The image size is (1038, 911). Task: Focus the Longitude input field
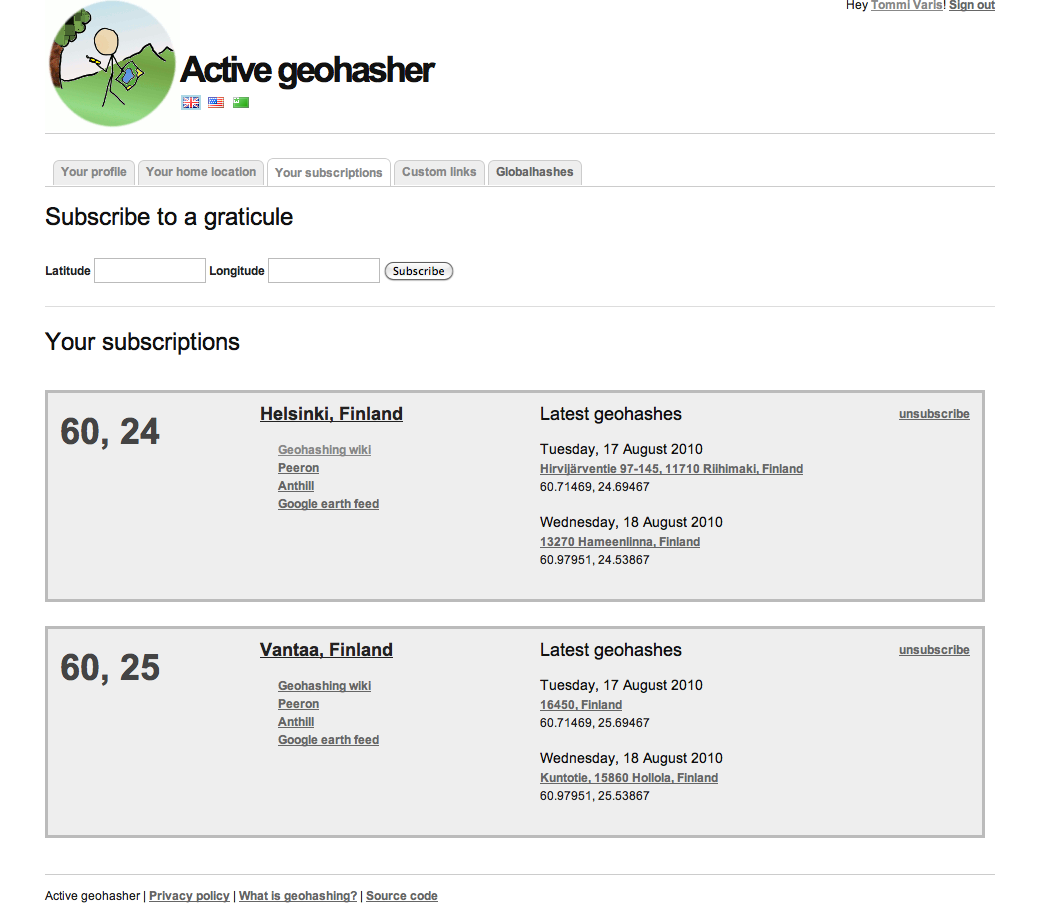click(324, 271)
